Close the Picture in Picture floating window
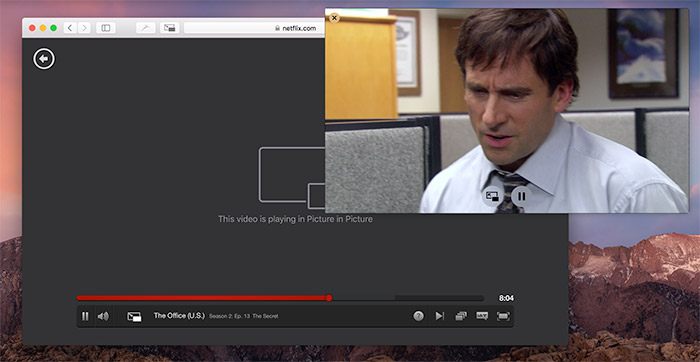Viewport: 700px width, 362px height. pos(334,18)
